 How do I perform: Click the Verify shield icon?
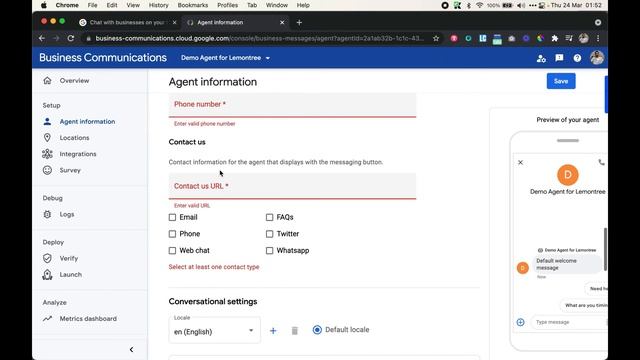47,258
